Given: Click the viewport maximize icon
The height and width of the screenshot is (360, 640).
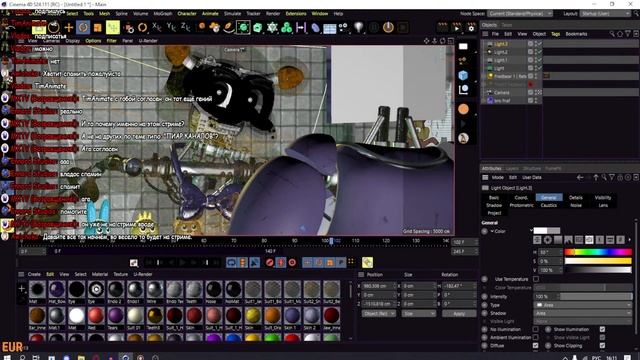Looking at the screenshot, I should pos(451,41).
